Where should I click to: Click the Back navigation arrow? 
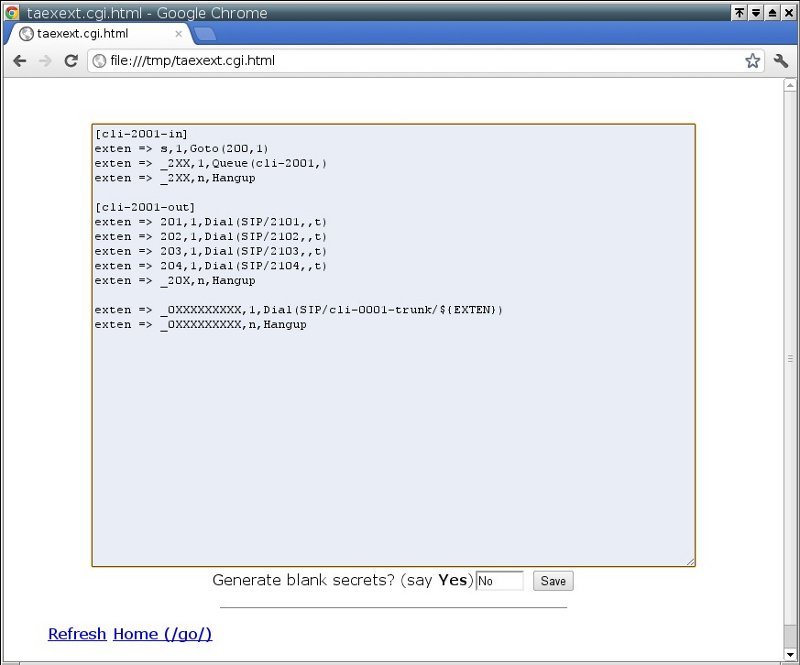(19, 61)
